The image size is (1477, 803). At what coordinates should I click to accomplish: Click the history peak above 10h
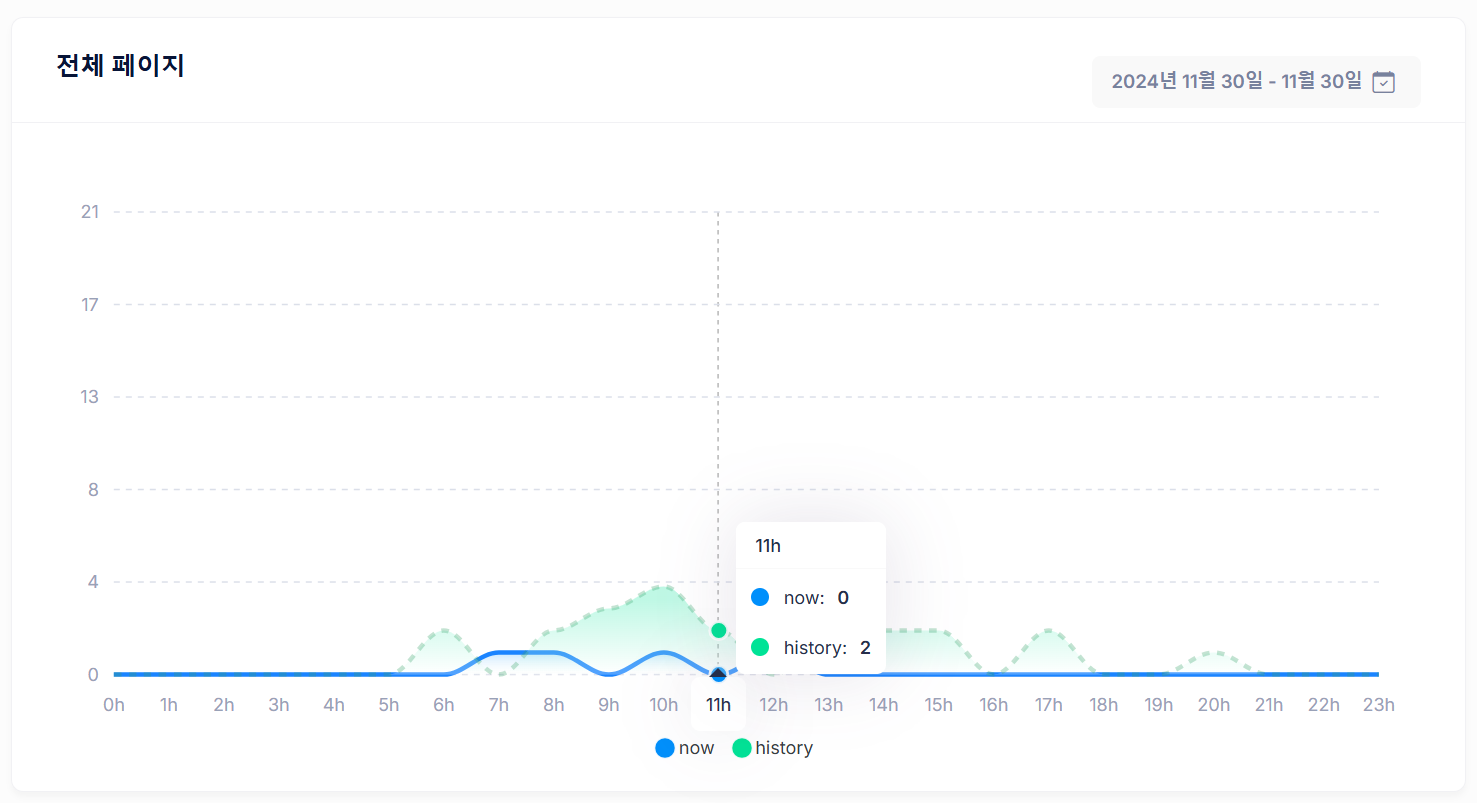[x=663, y=587]
